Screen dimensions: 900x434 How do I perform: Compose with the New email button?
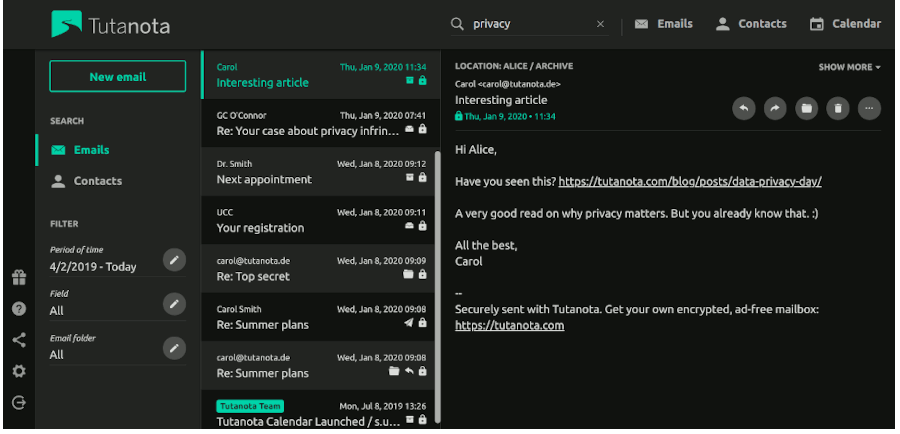coord(118,76)
